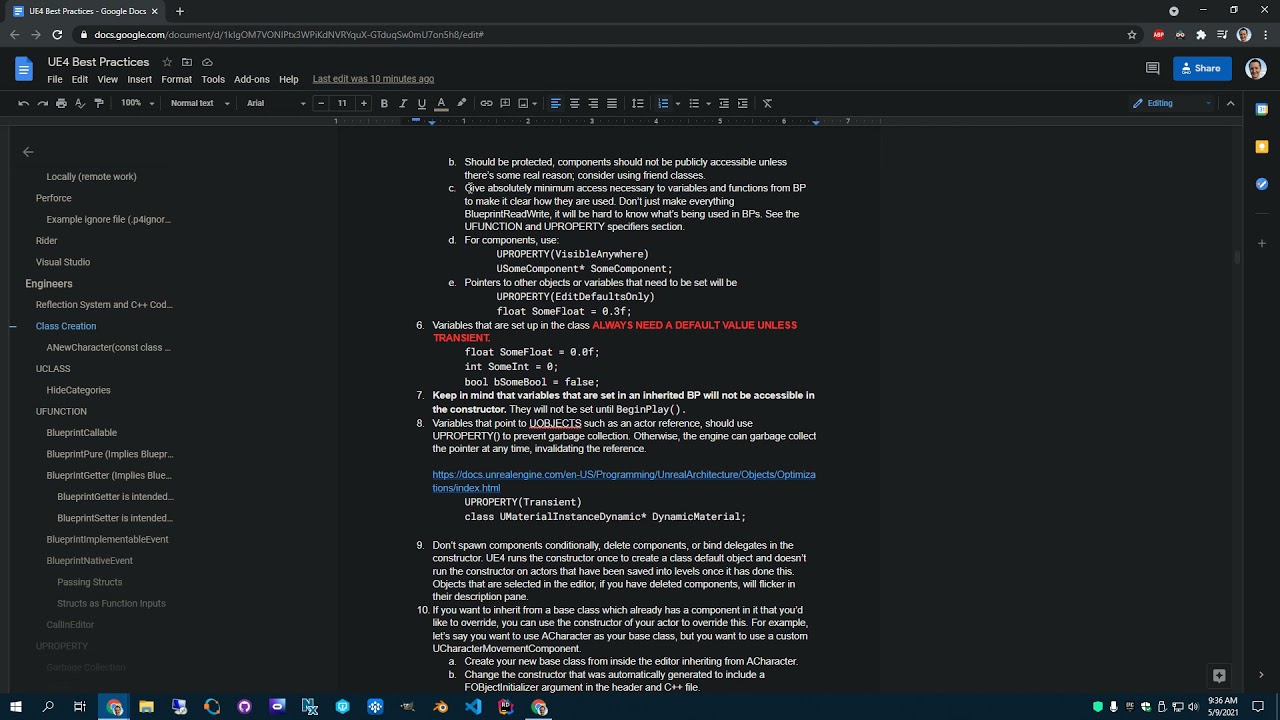Clear formatting from the selection
The width and height of the screenshot is (1280, 720).
click(x=767, y=103)
